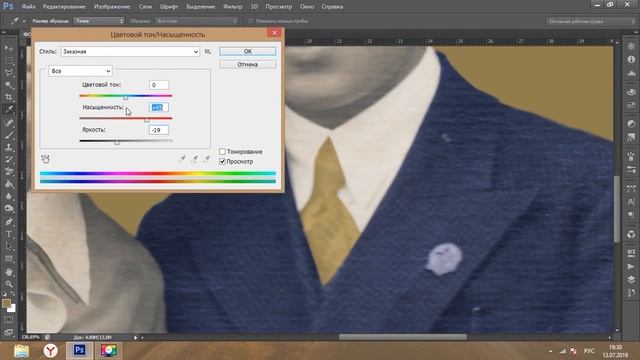The height and width of the screenshot is (360, 640).
Task: Open the Слои menu
Action: pos(145,7)
